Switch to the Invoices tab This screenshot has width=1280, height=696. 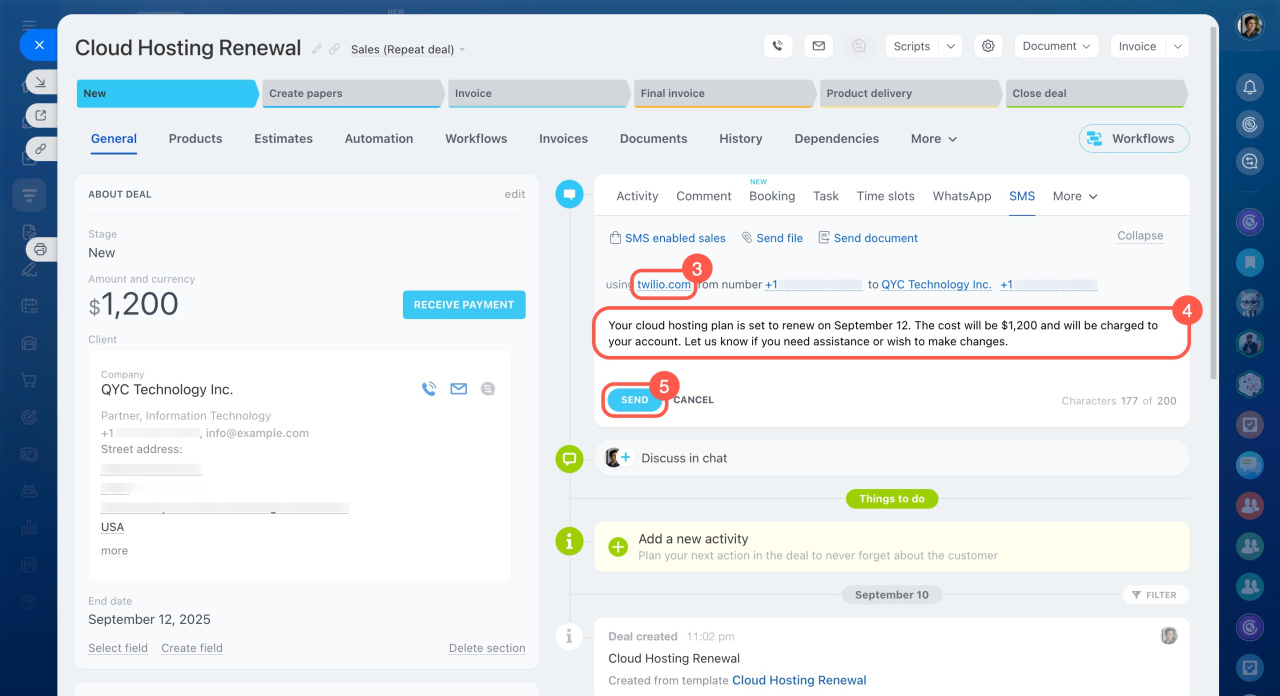click(563, 139)
